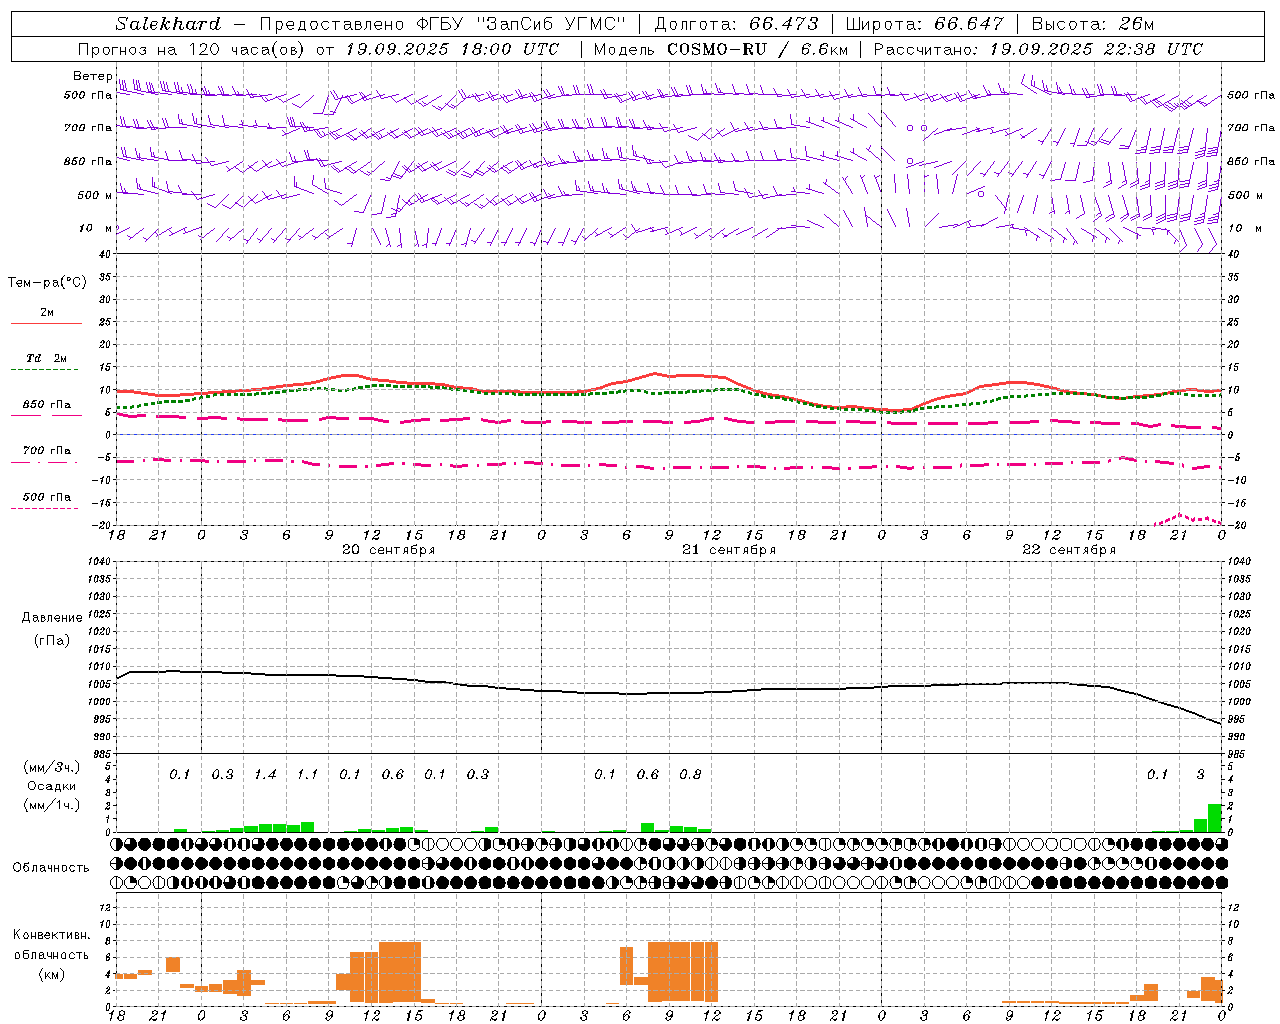The height and width of the screenshot is (1024, 1280).
Task: Click the Salekhard station title
Action: click(167, 24)
